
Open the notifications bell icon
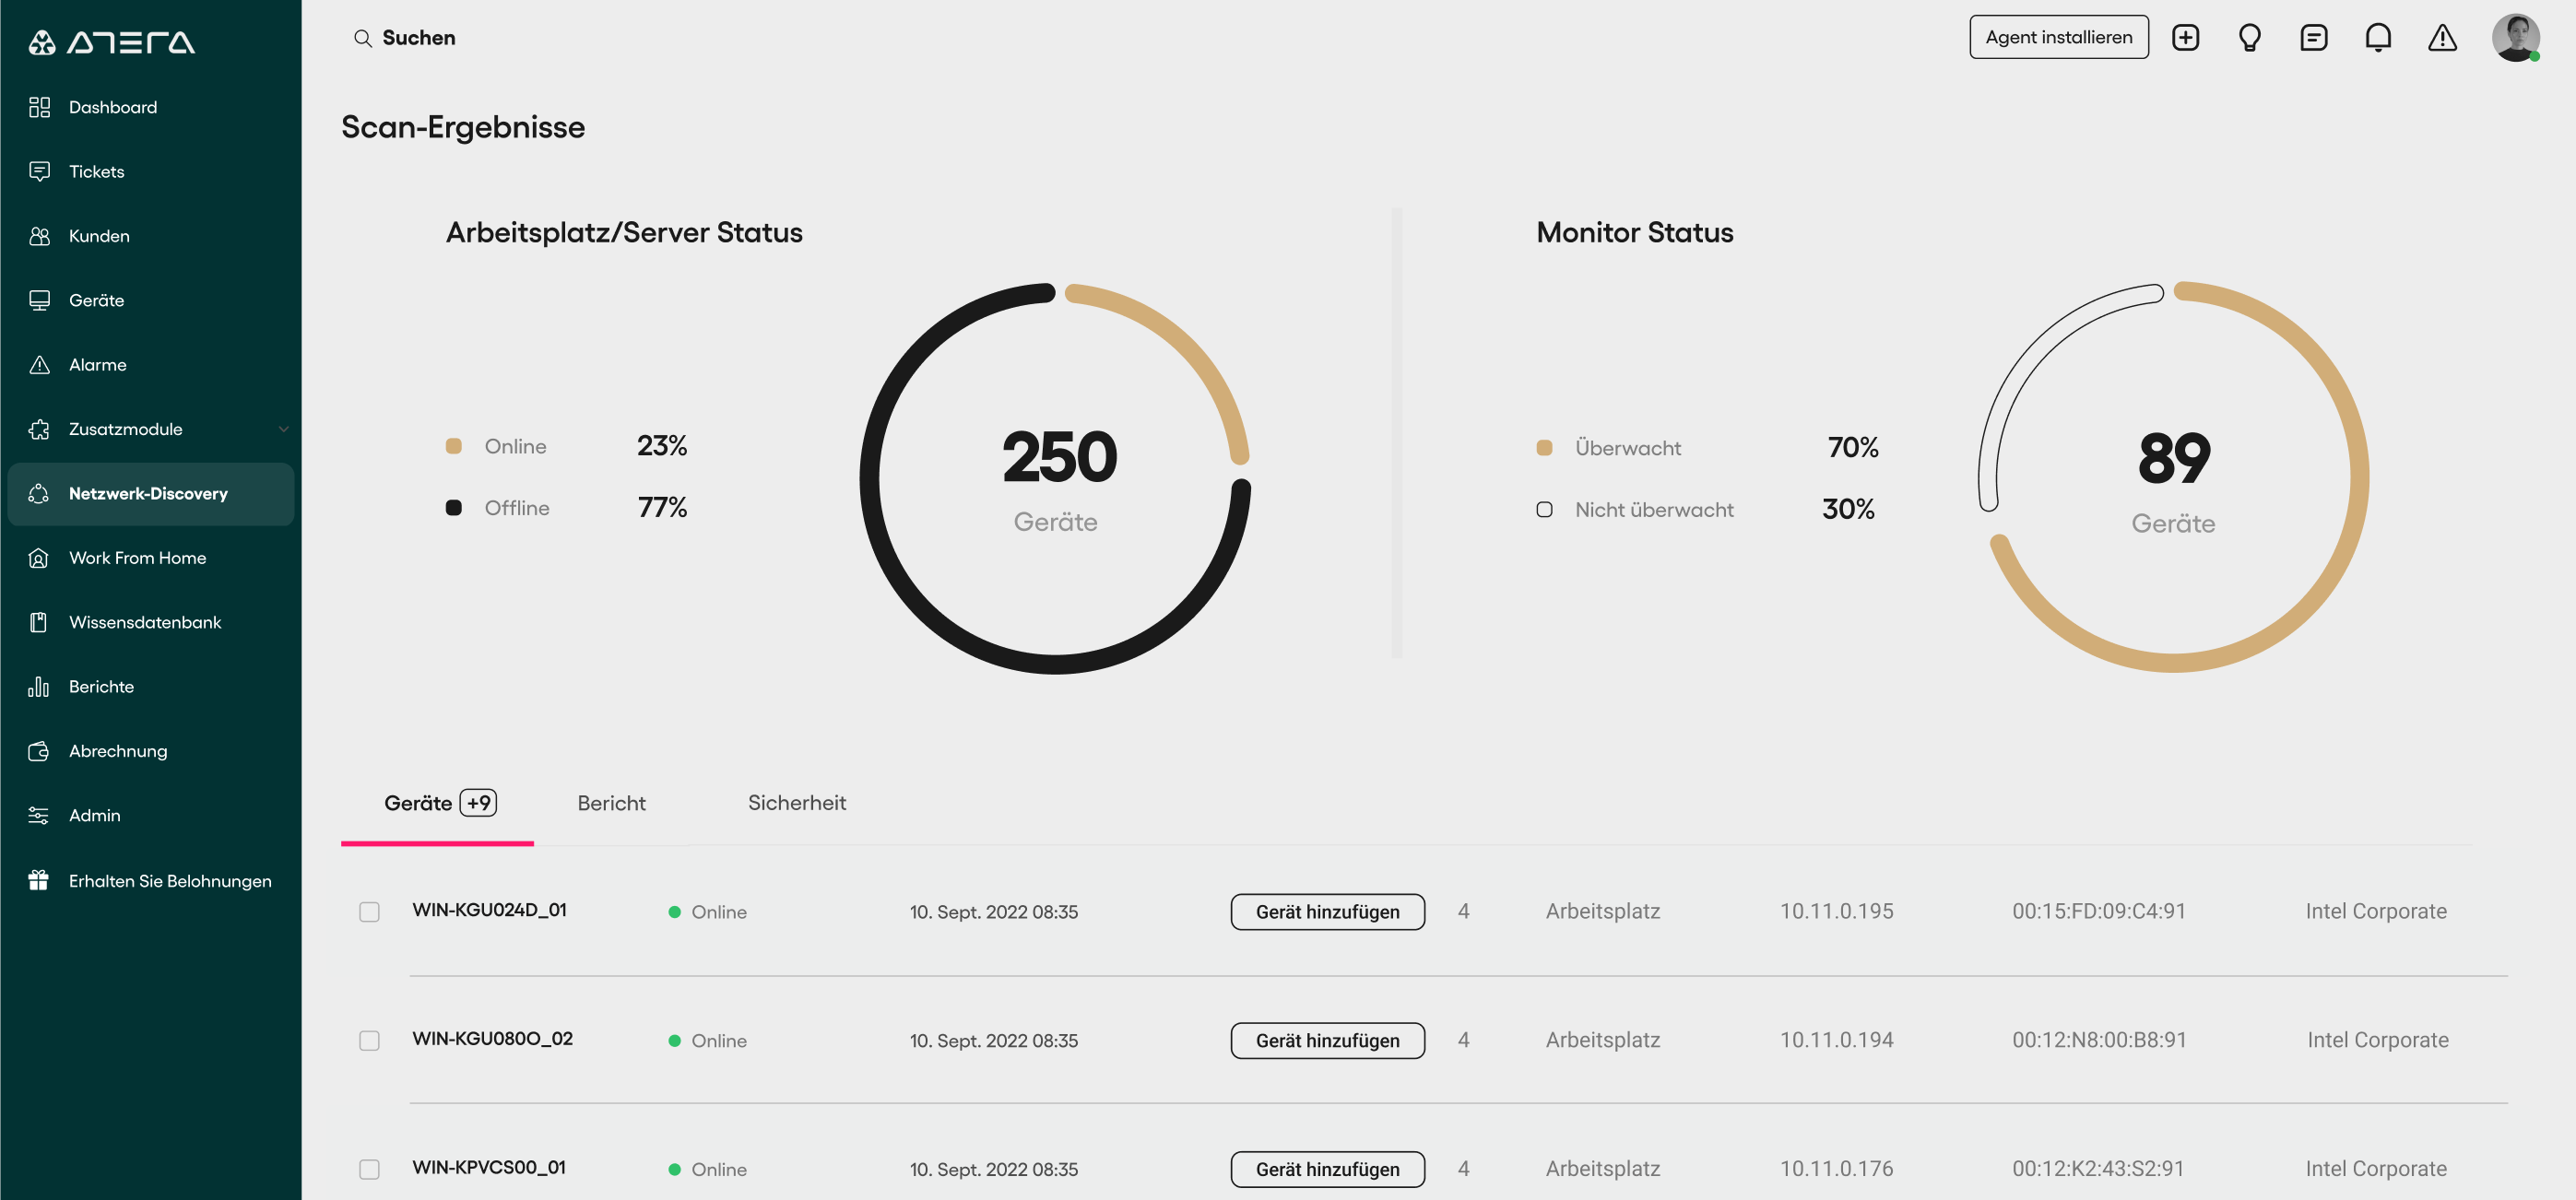(x=2378, y=38)
